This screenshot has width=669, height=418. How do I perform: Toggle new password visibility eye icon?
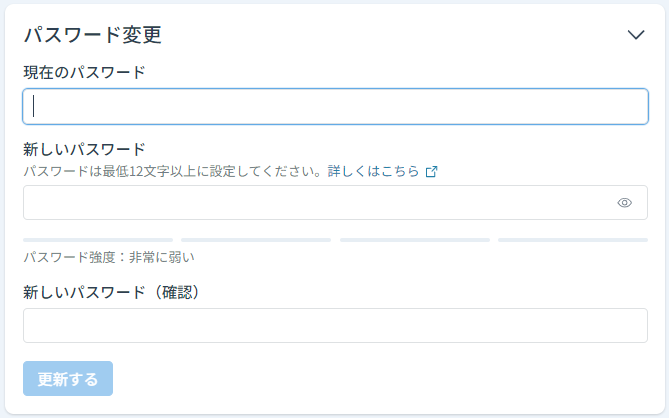(624, 203)
